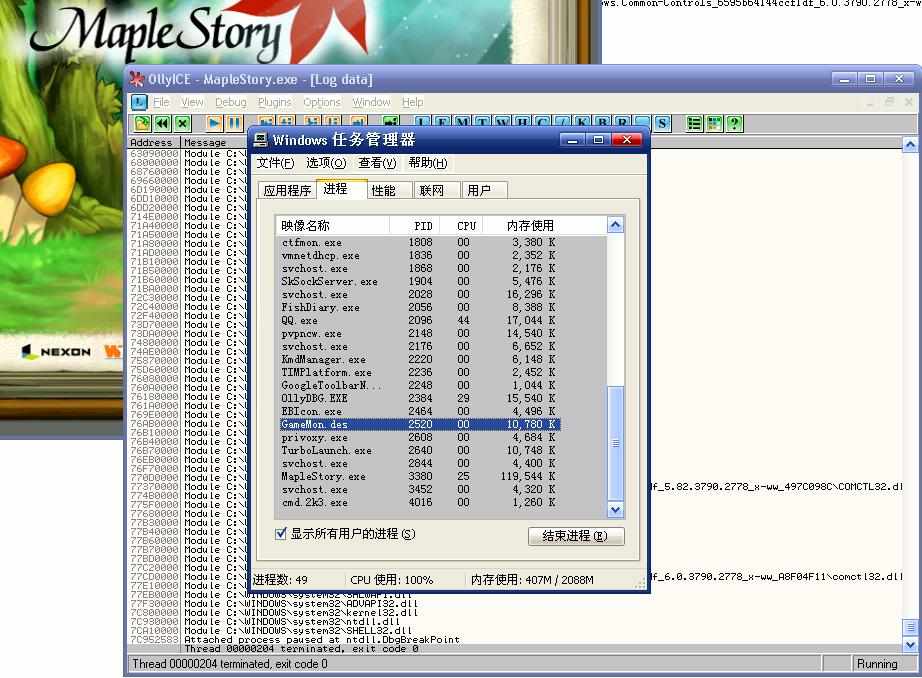Open the File menu in OllyICE

click(161, 102)
